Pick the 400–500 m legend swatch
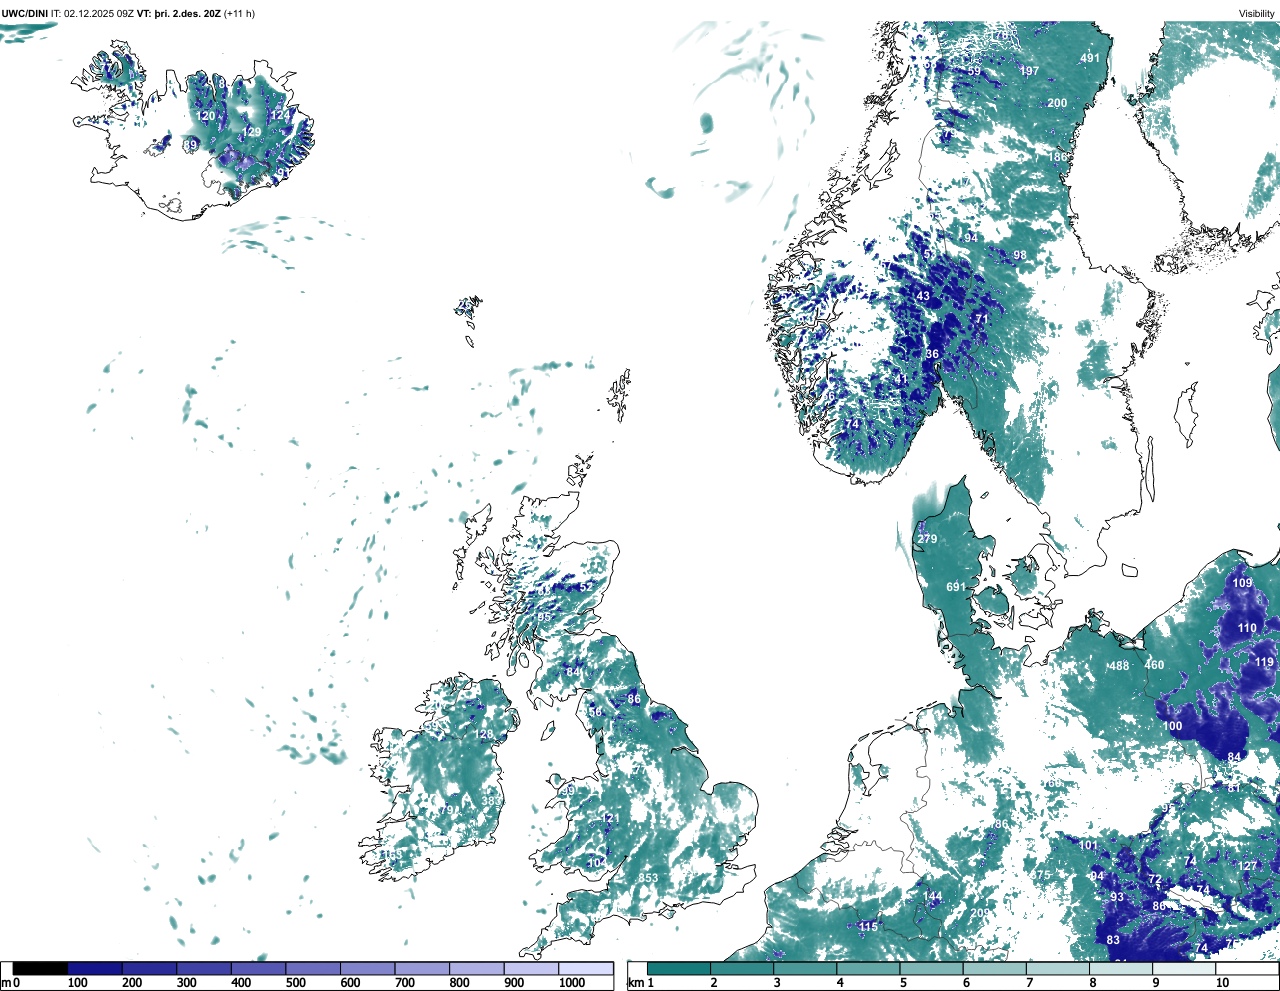The image size is (1280, 991). (x=259, y=968)
